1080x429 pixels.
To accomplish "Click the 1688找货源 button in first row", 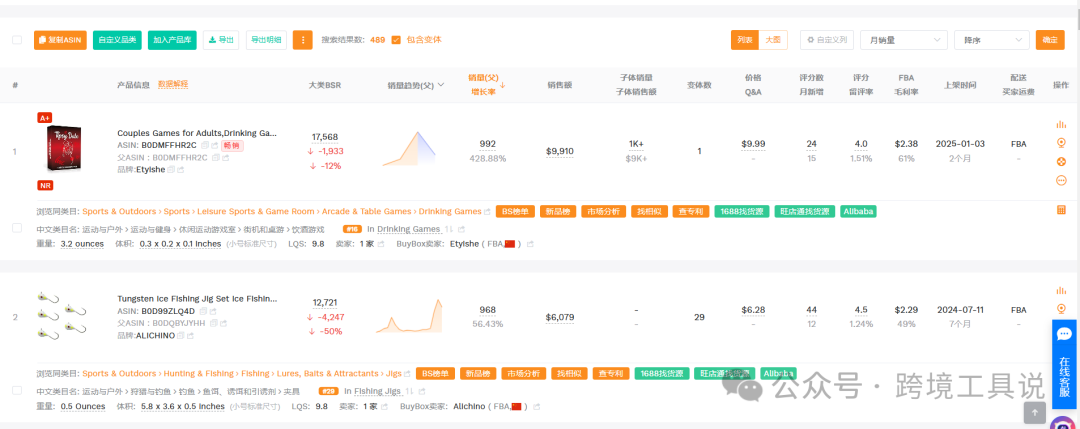I will (x=743, y=211).
